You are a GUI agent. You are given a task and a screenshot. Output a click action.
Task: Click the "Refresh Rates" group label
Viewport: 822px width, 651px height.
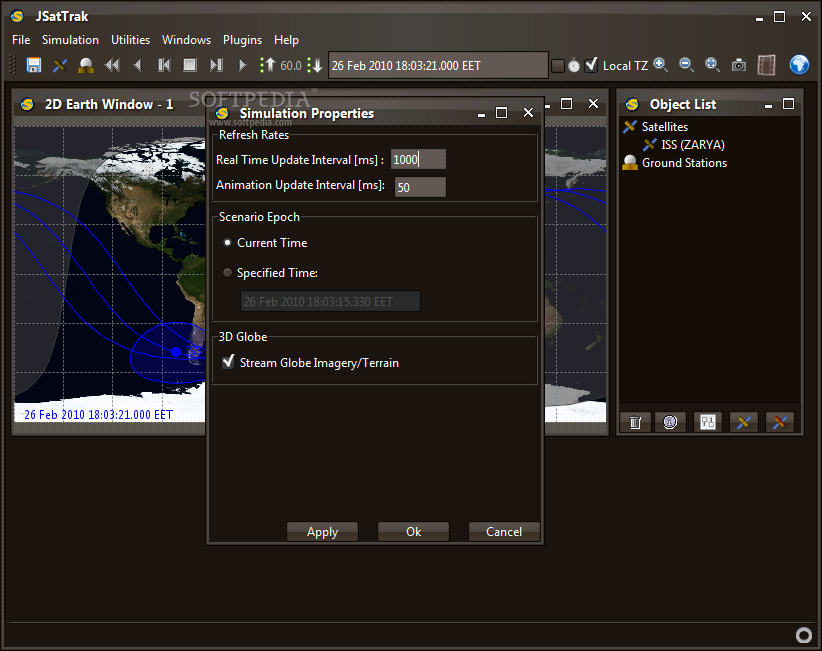[x=254, y=135]
